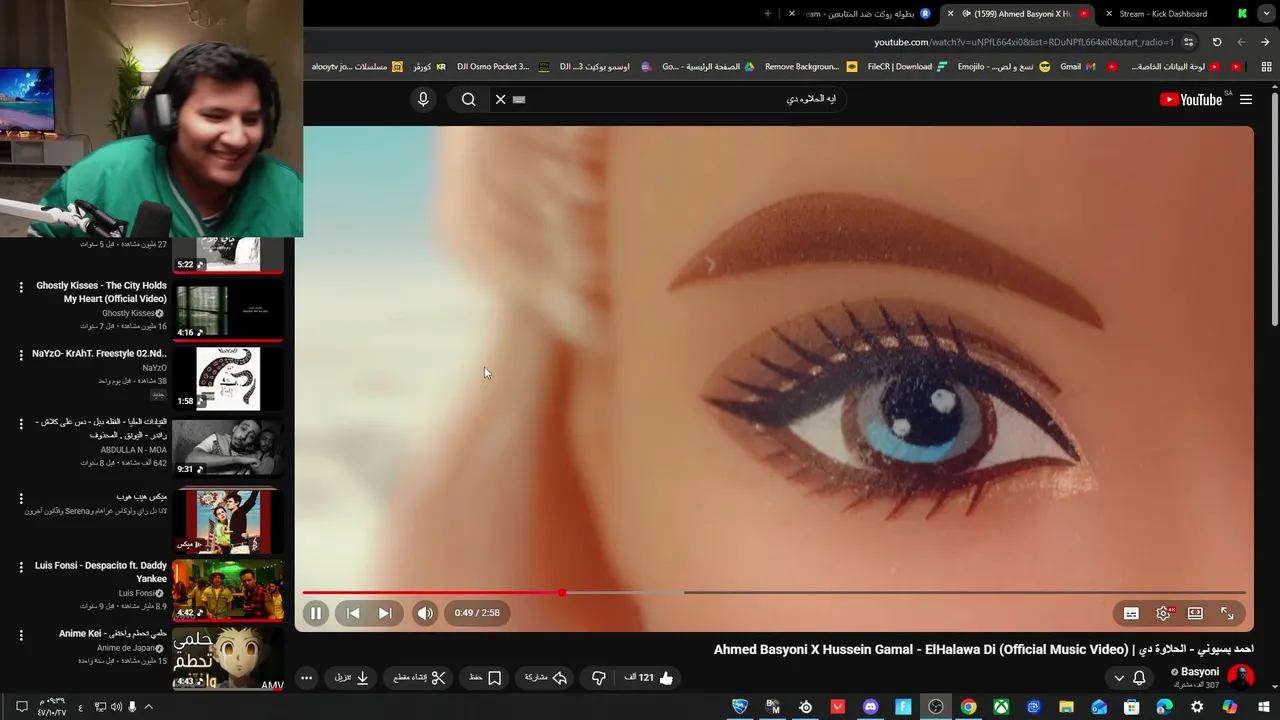Switch to theater mode view
The width and height of the screenshot is (1280, 720).
coord(1195,613)
